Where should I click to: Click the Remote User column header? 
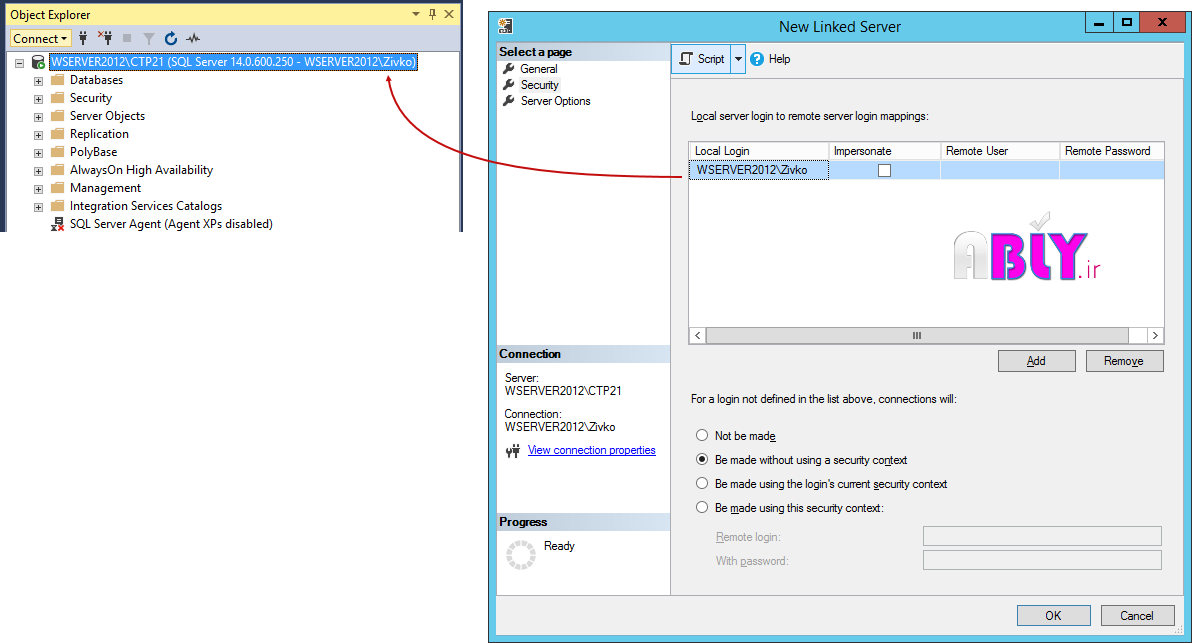(x=1000, y=150)
